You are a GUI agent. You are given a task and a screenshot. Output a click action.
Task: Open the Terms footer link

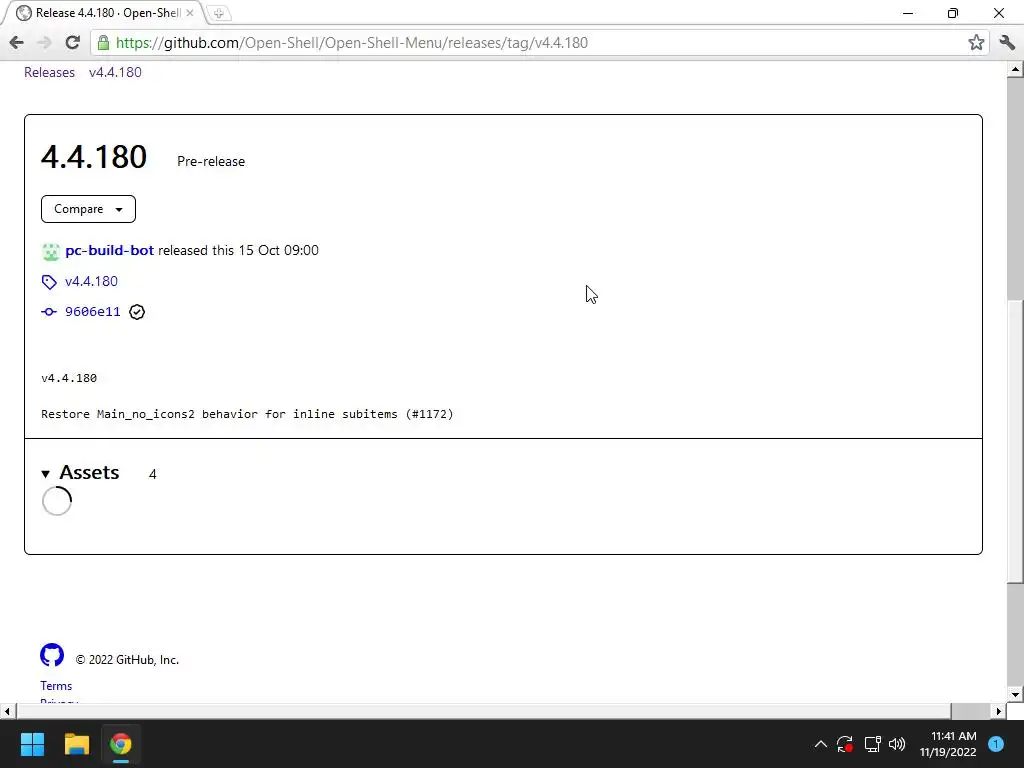(x=56, y=686)
